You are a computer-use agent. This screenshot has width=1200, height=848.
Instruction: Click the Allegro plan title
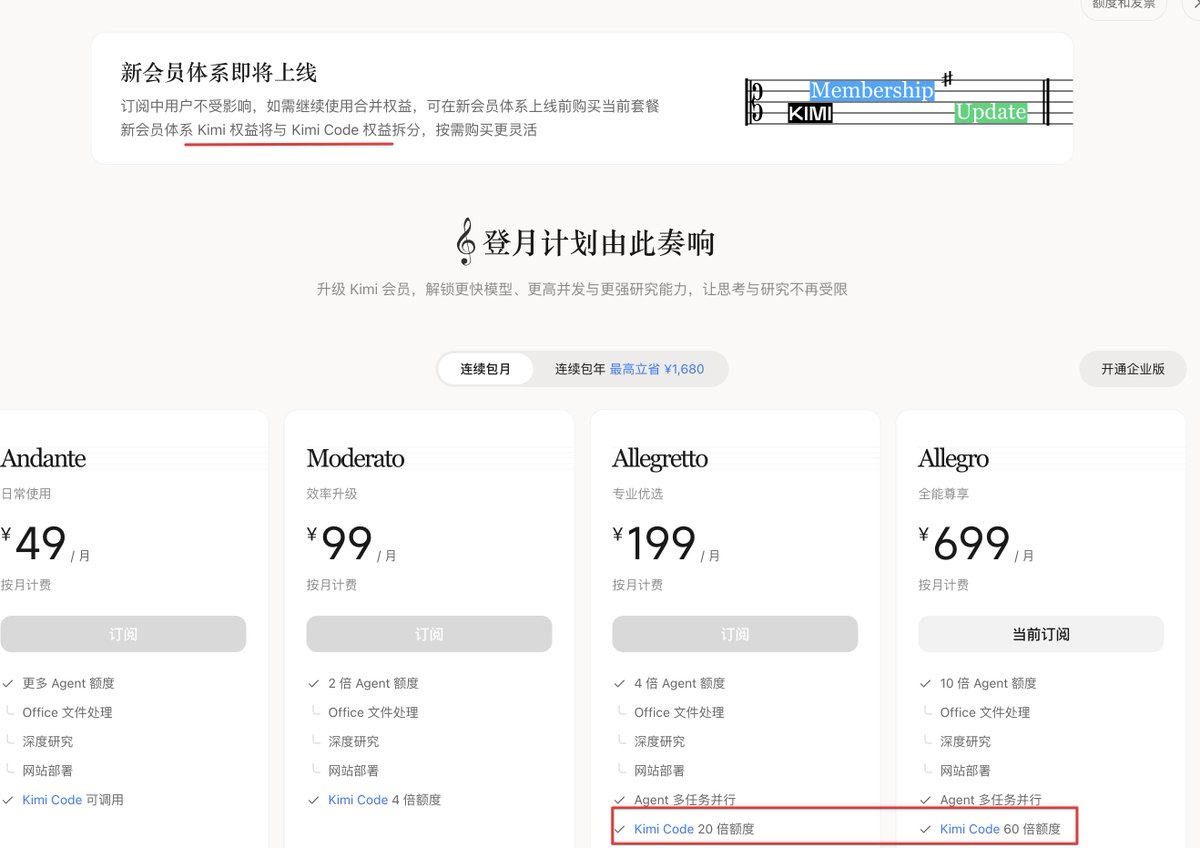[x=953, y=459]
